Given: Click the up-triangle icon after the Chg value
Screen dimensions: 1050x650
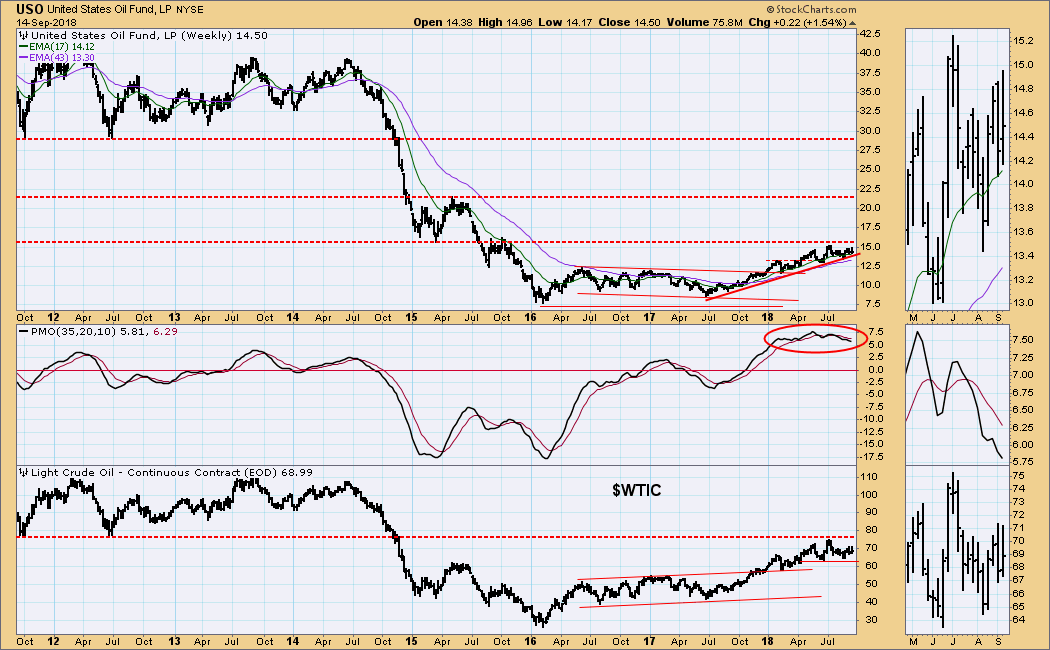Looking at the screenshot, I should 852,23.
